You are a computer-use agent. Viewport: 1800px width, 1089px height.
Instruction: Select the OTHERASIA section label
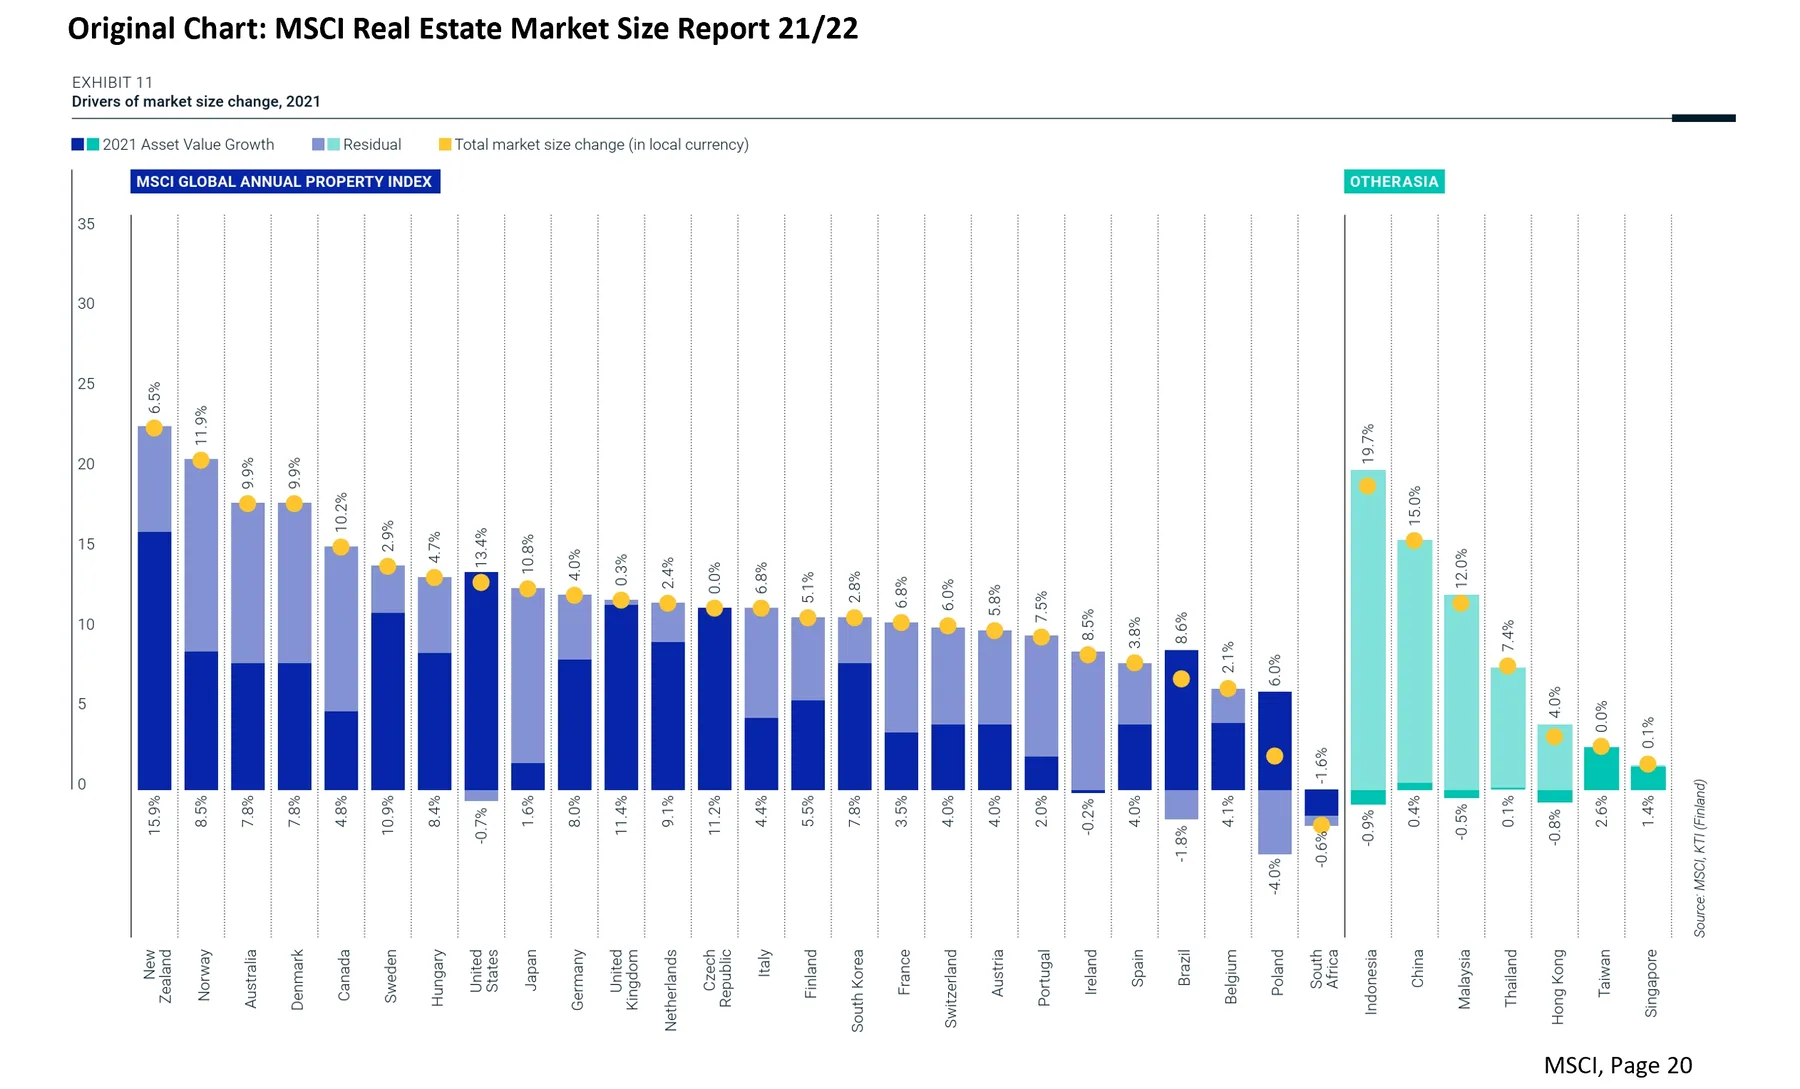coord(1394,182)
